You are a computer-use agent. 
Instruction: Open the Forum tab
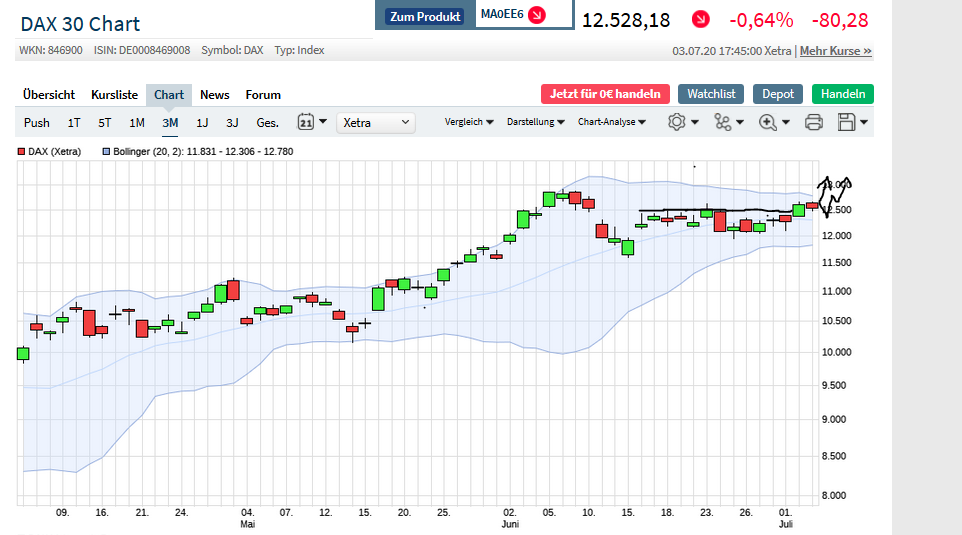pyautogui.click(x=263, y=95)
